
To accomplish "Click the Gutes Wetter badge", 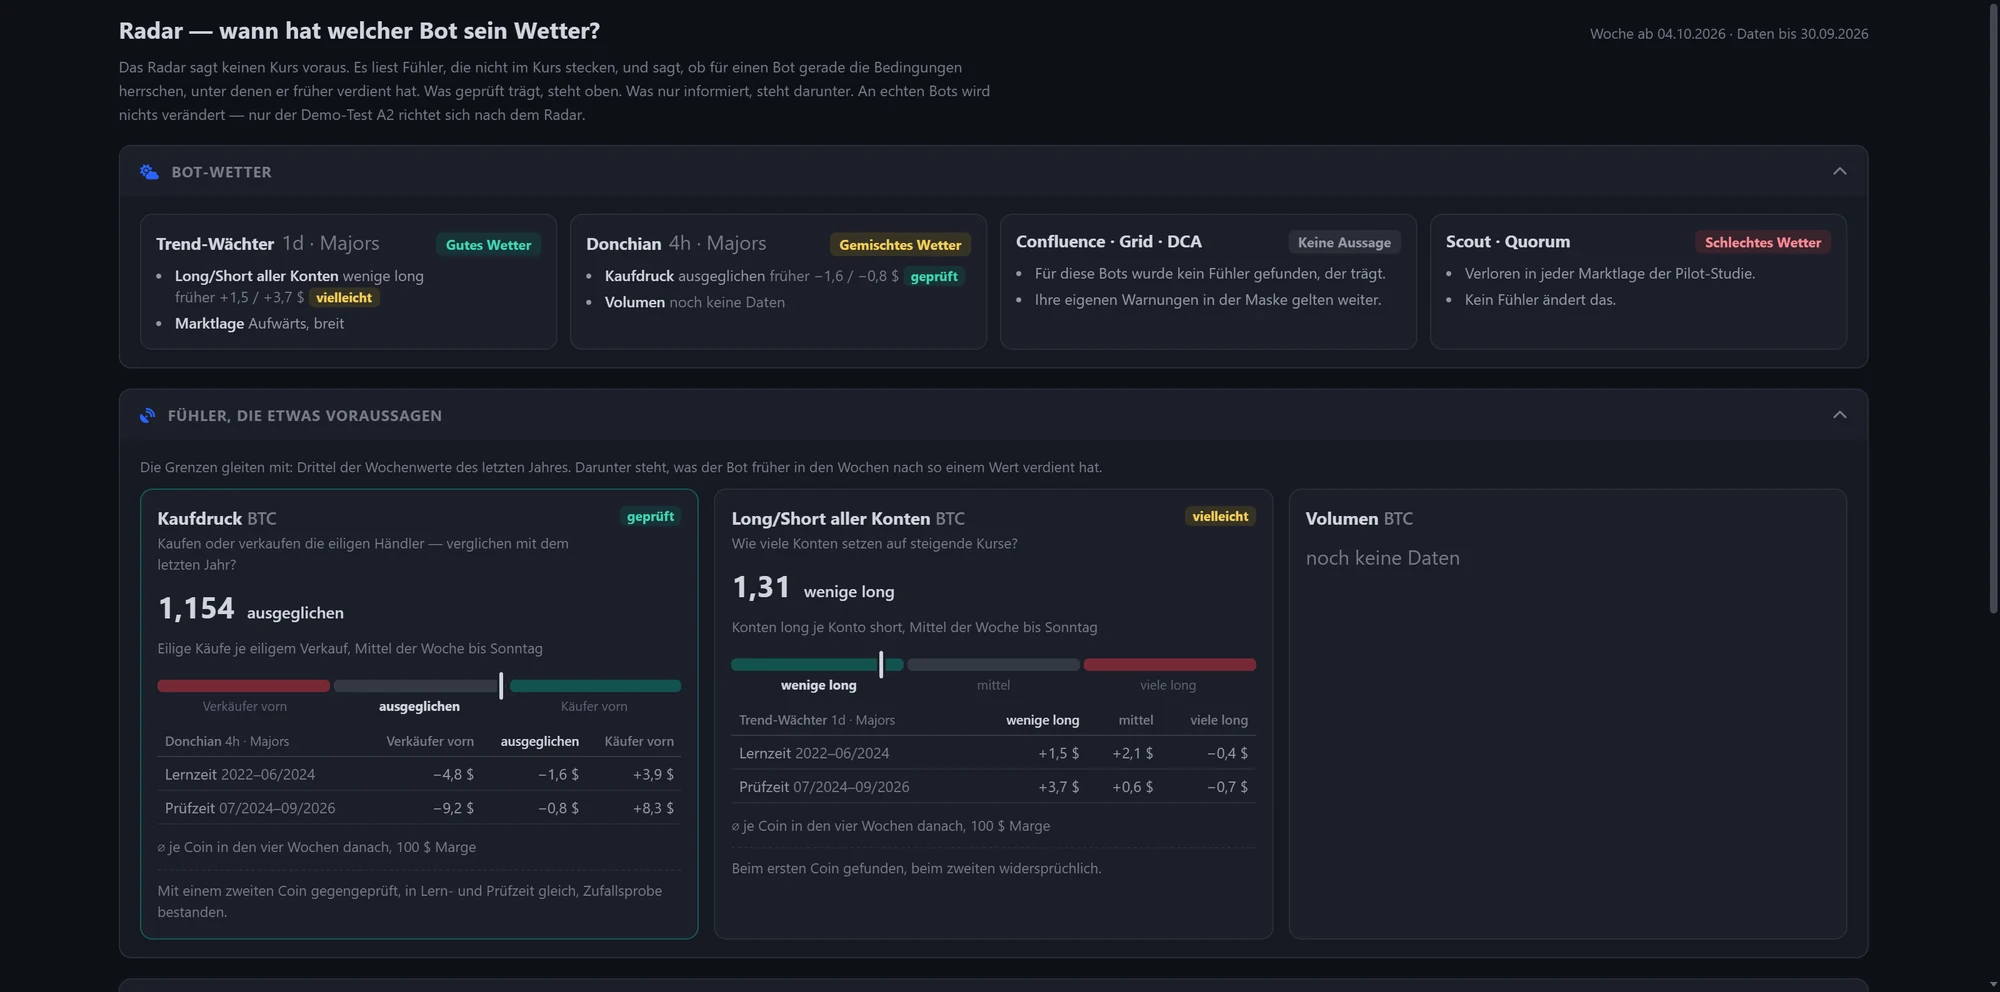I will pyautogui.click(x=488, y=245).
